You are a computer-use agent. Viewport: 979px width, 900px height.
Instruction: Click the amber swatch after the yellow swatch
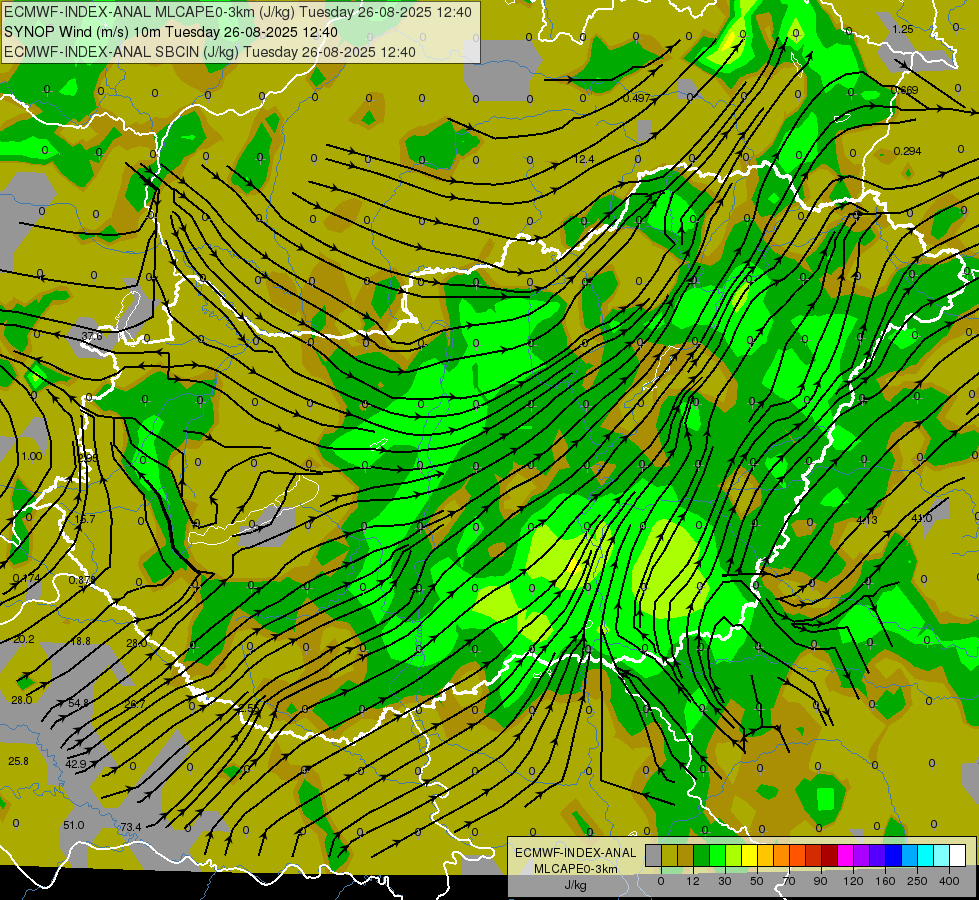765,855
